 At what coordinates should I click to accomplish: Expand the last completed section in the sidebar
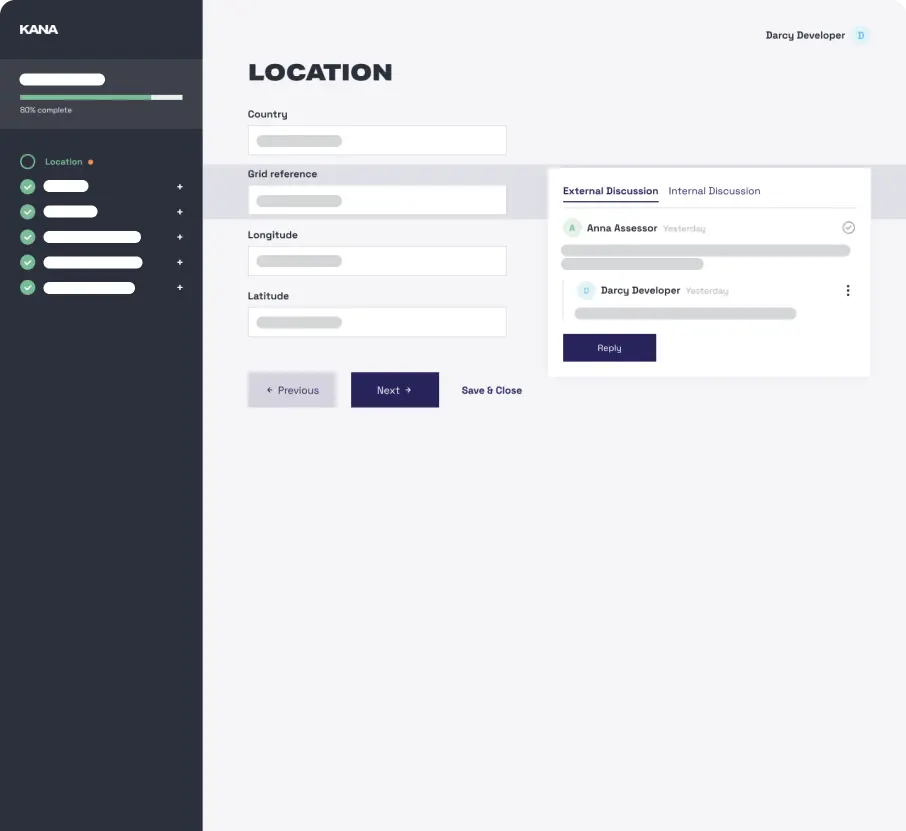180,287
